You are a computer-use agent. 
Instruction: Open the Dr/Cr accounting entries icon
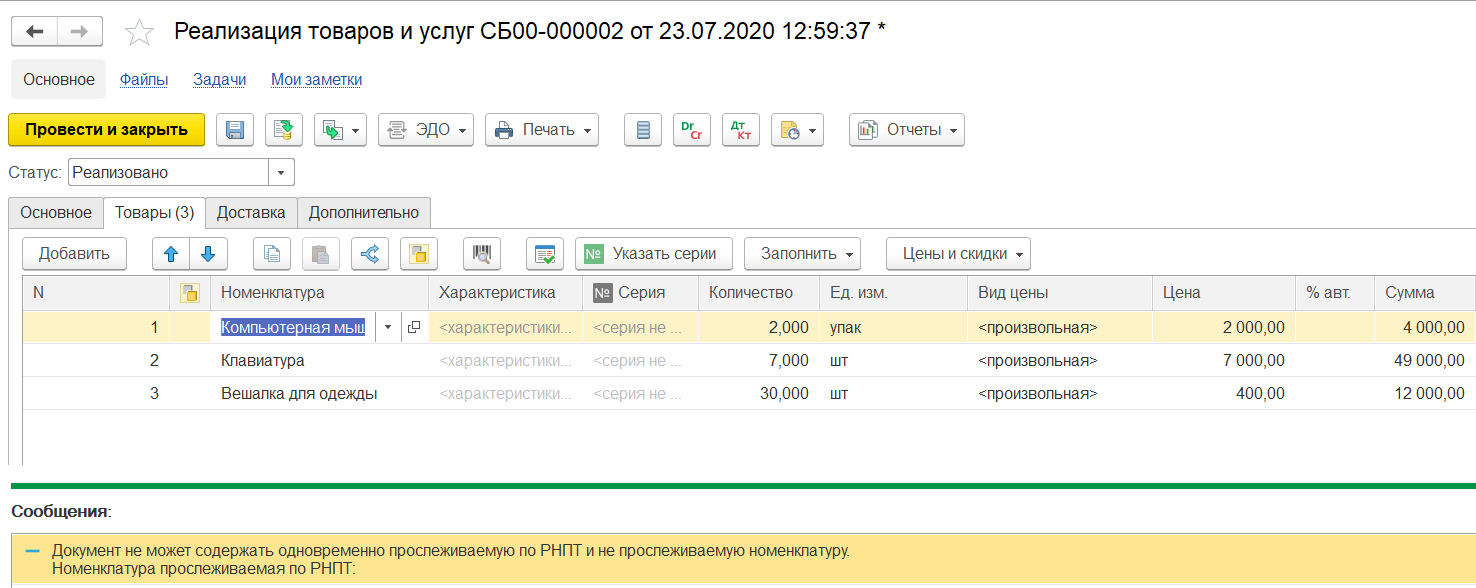tap(692, 130)
